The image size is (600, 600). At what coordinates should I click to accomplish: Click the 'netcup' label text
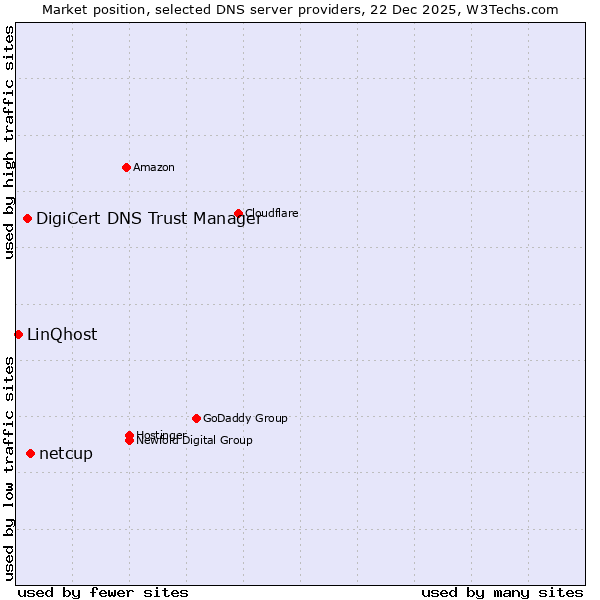[x=66, y=454]
